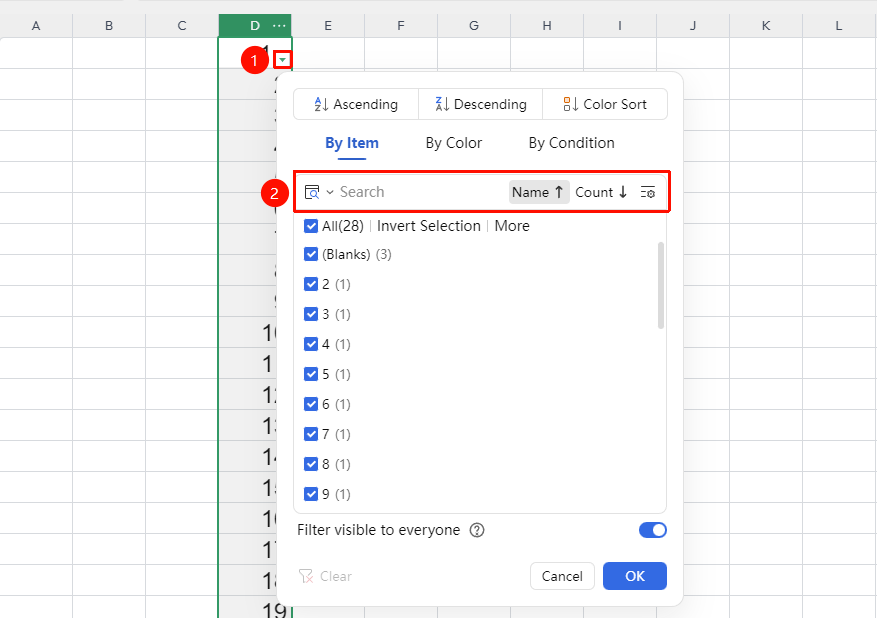
Task: Switch to the By Condition tab
Action: (x=572, y=143)
